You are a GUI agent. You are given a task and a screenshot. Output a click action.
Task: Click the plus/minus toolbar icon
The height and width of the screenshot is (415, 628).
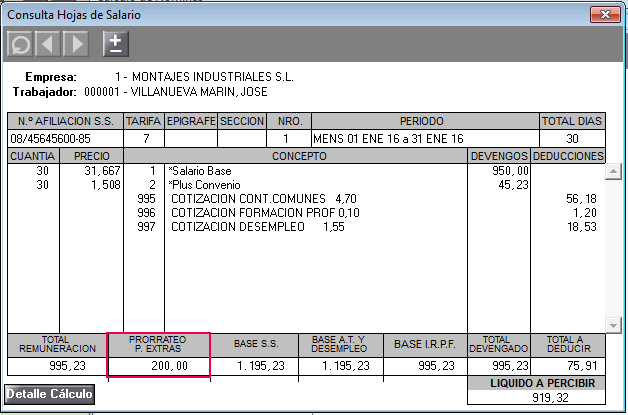click(x=116, y=43)
